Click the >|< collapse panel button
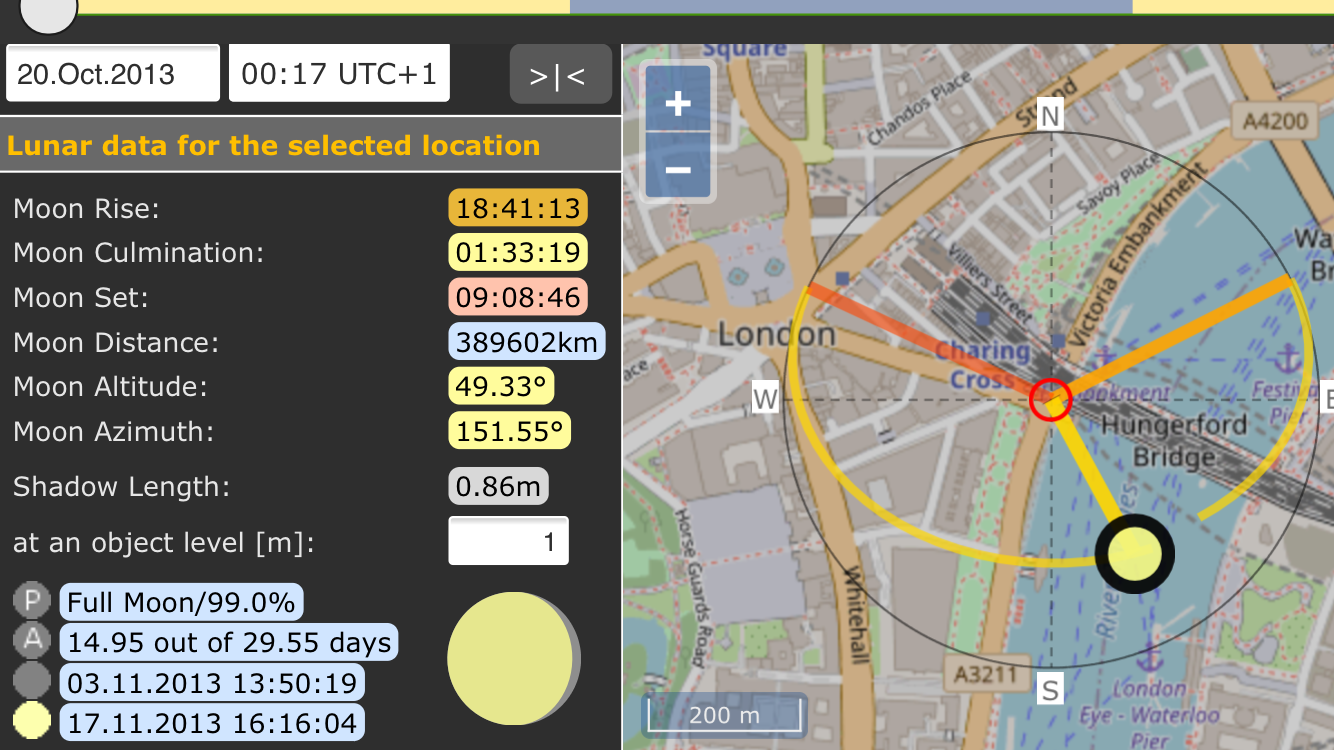Image resolution: width=1334 pixels, height=750 pixels. [560, 74]
